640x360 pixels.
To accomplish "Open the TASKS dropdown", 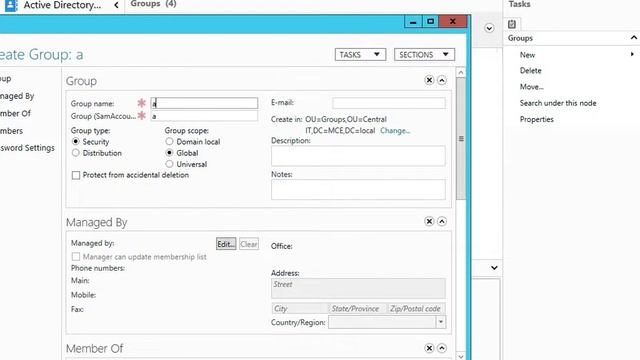I will (360, 55).
